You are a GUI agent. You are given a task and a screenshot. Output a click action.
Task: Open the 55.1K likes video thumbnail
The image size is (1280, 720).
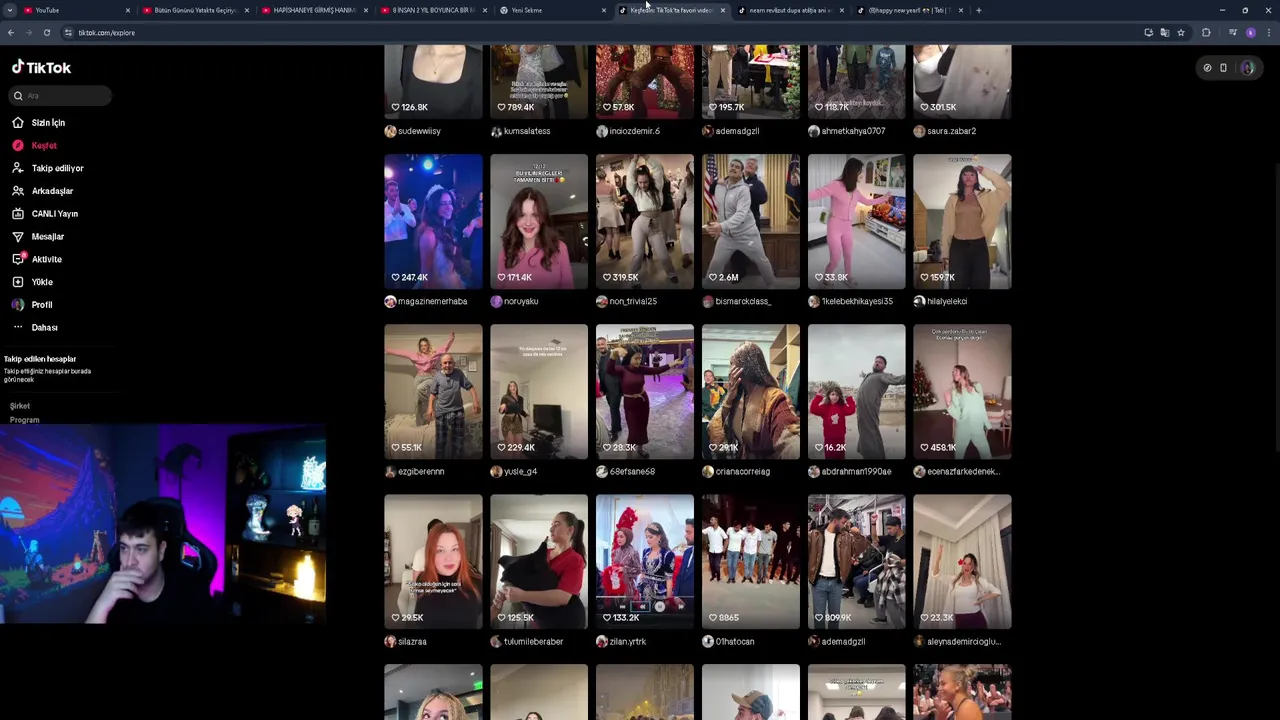point(433,392)
